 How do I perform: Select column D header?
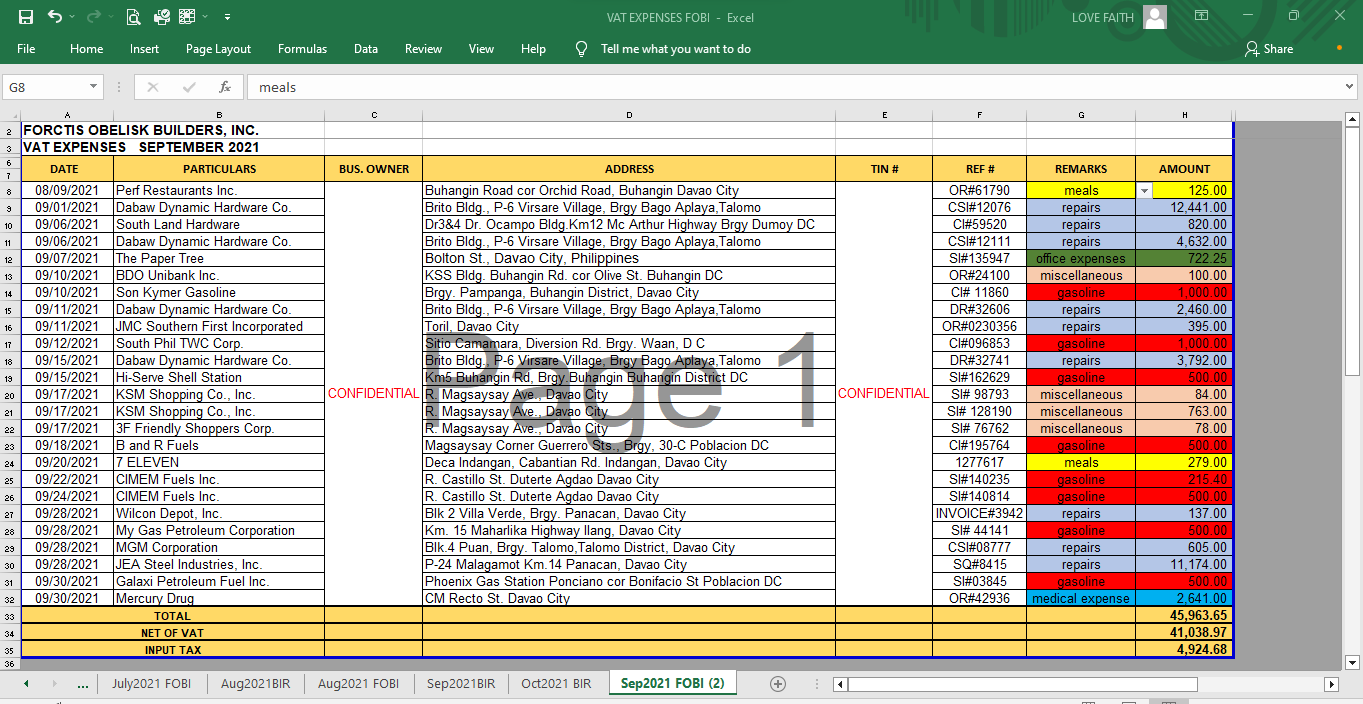pos(629,115)
